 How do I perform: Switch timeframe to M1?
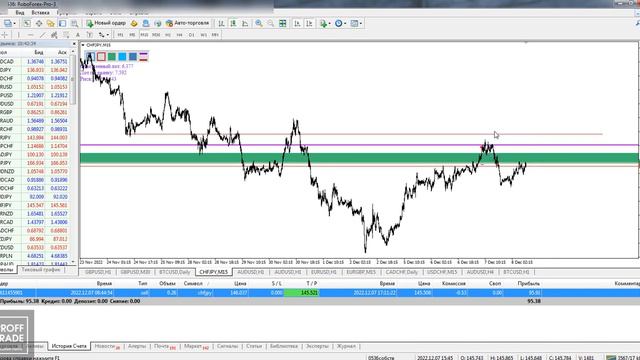click(x=120, y=35)
